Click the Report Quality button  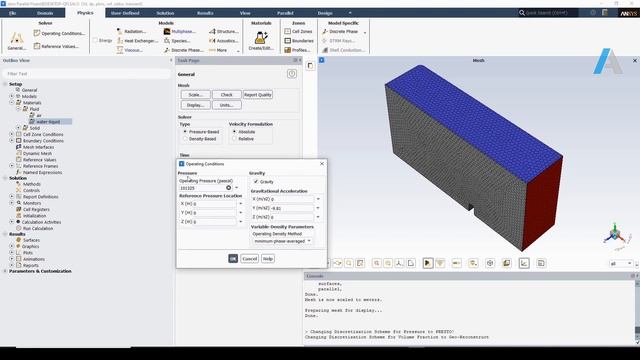click(x=258, y=95)
